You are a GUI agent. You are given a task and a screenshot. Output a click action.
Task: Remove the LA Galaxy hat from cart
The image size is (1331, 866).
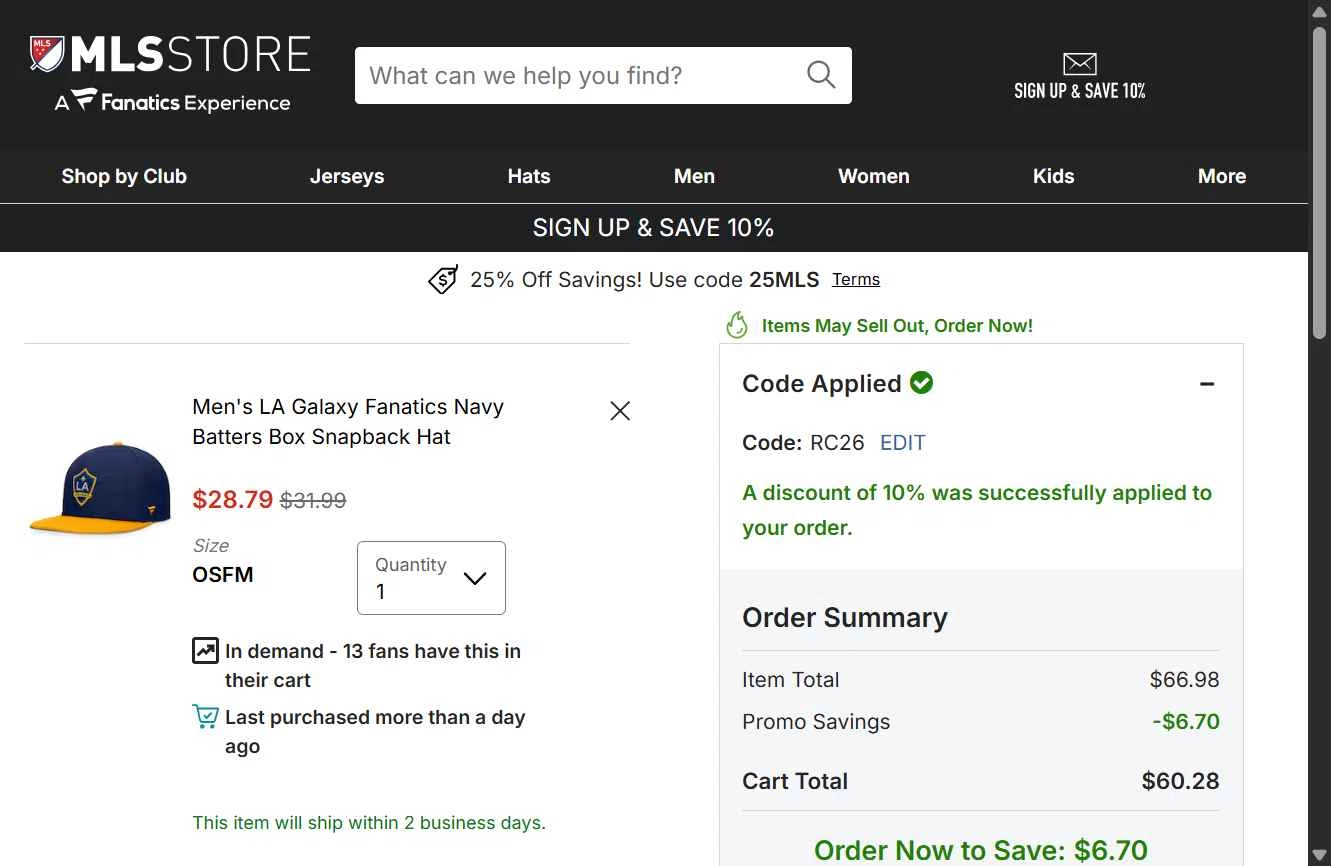pyautogui.click(x=620, y=411)
